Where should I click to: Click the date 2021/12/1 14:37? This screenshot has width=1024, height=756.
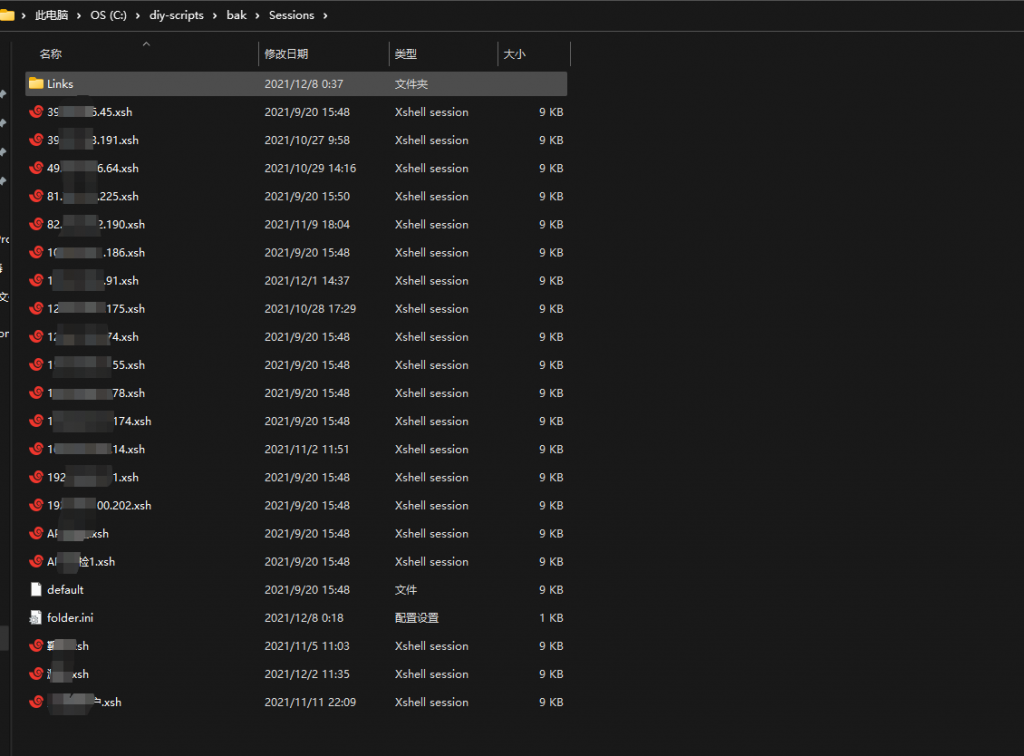coord(307,280)
